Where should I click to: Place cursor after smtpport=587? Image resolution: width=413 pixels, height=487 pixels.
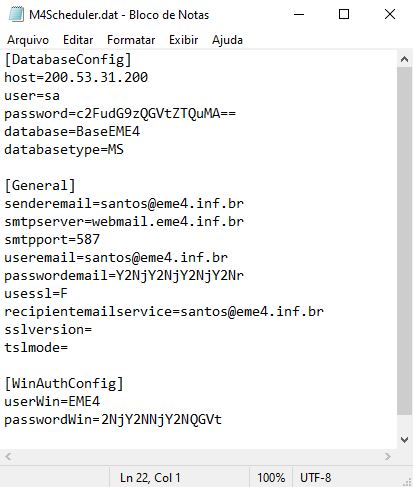100,240
